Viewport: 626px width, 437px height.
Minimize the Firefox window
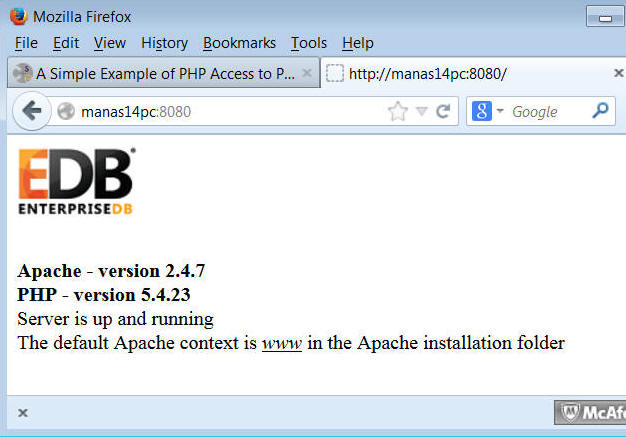605,17
